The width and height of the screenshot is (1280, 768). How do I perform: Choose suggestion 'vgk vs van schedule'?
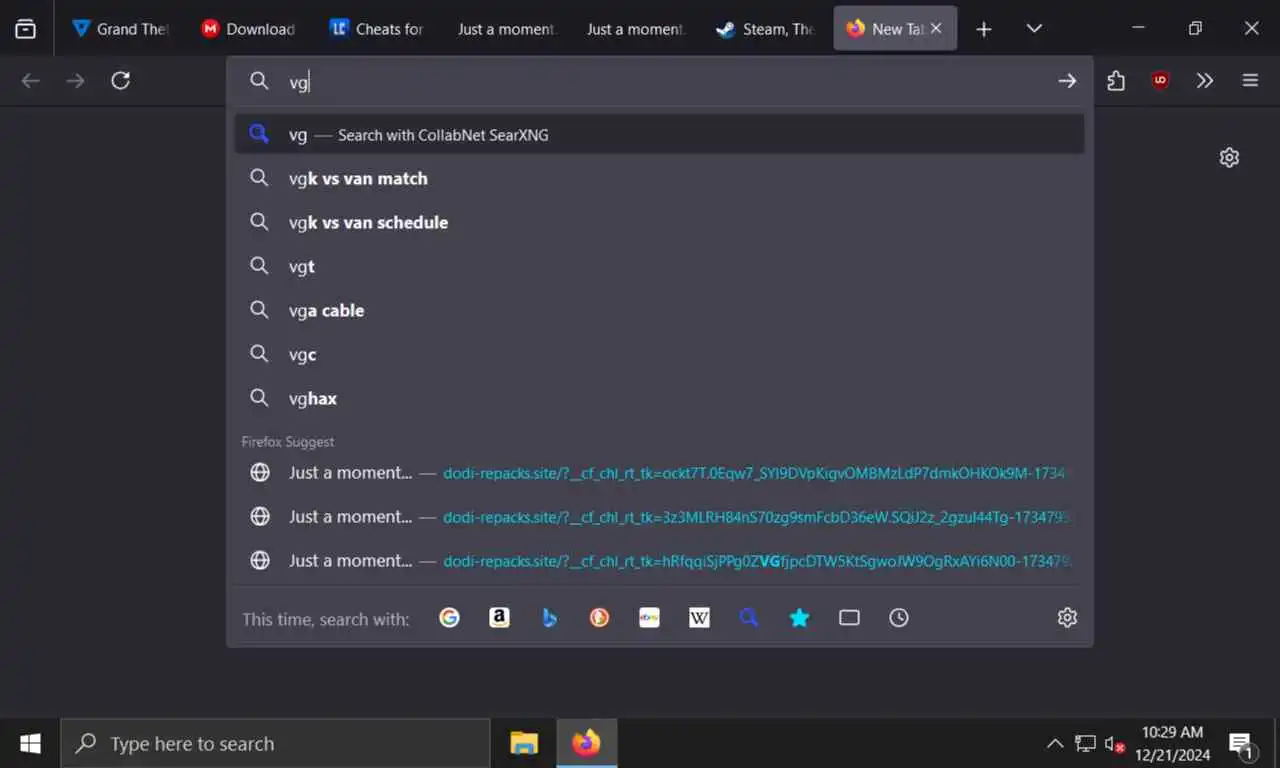tap(660, 222)
